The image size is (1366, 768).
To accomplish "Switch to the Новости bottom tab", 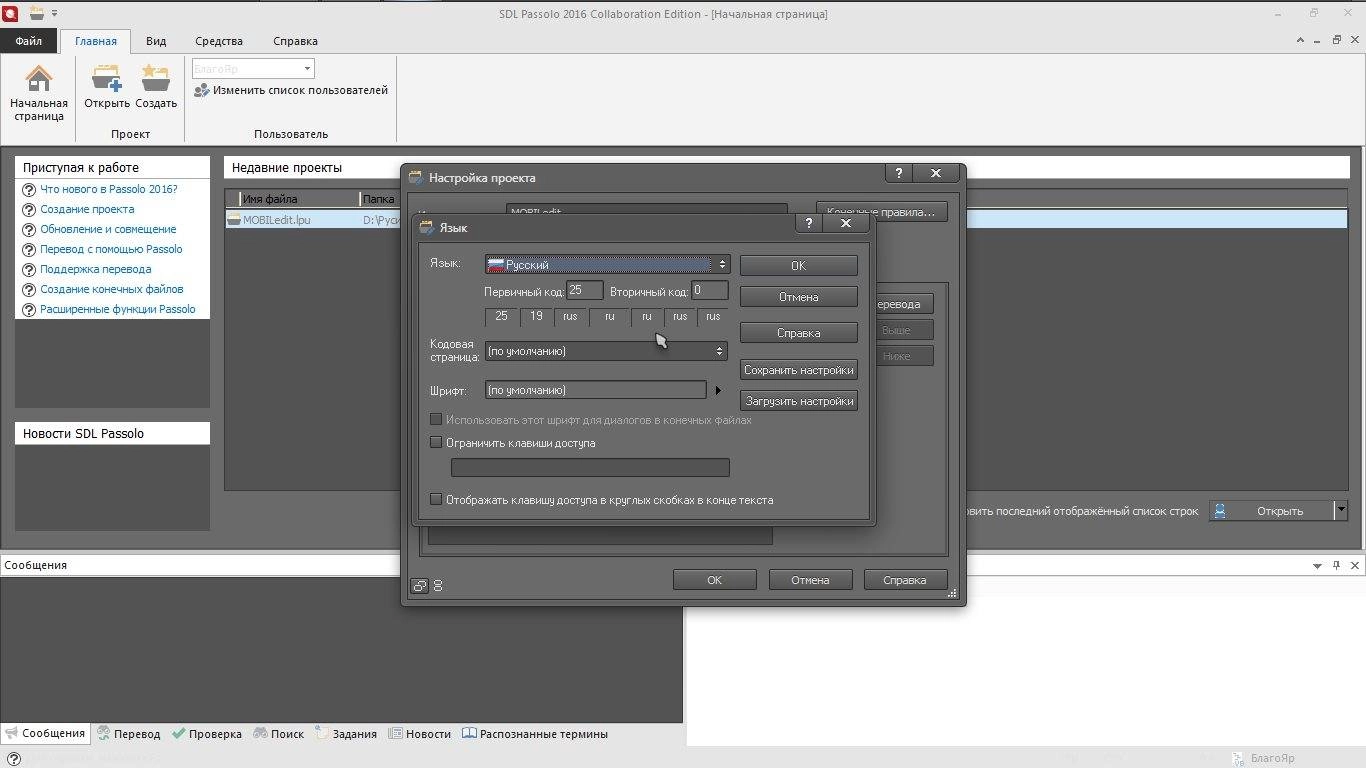I will point(420,734).
